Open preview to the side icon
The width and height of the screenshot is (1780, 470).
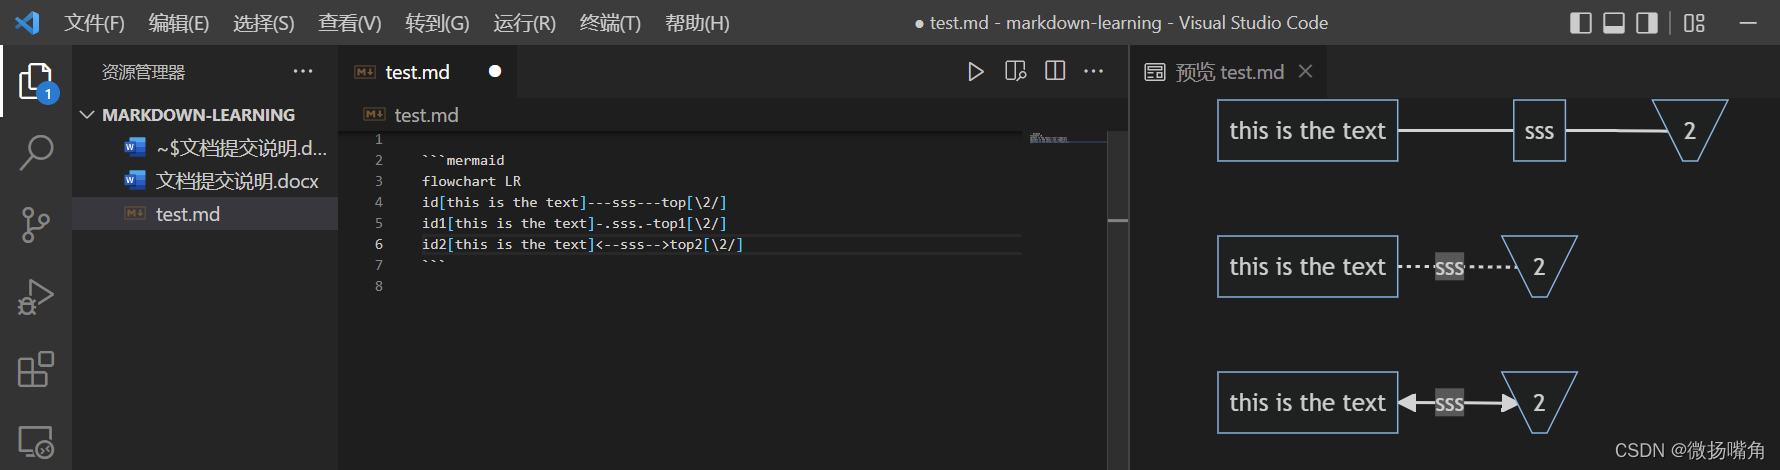(1015, 71)
